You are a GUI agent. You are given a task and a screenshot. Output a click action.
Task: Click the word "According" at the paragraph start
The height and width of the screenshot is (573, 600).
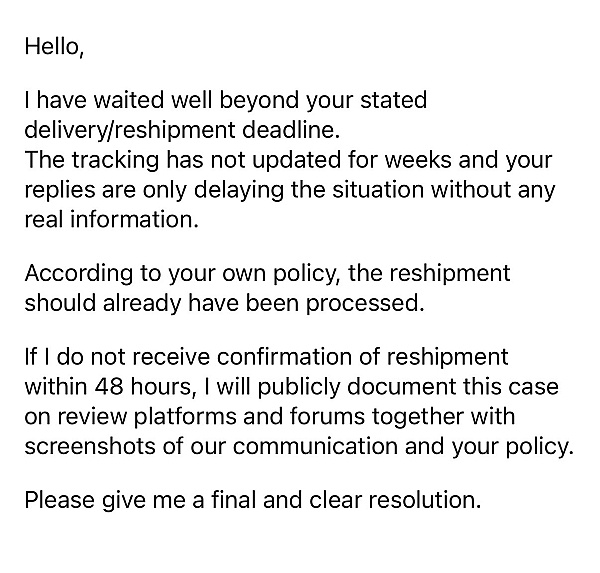point(79,274)
